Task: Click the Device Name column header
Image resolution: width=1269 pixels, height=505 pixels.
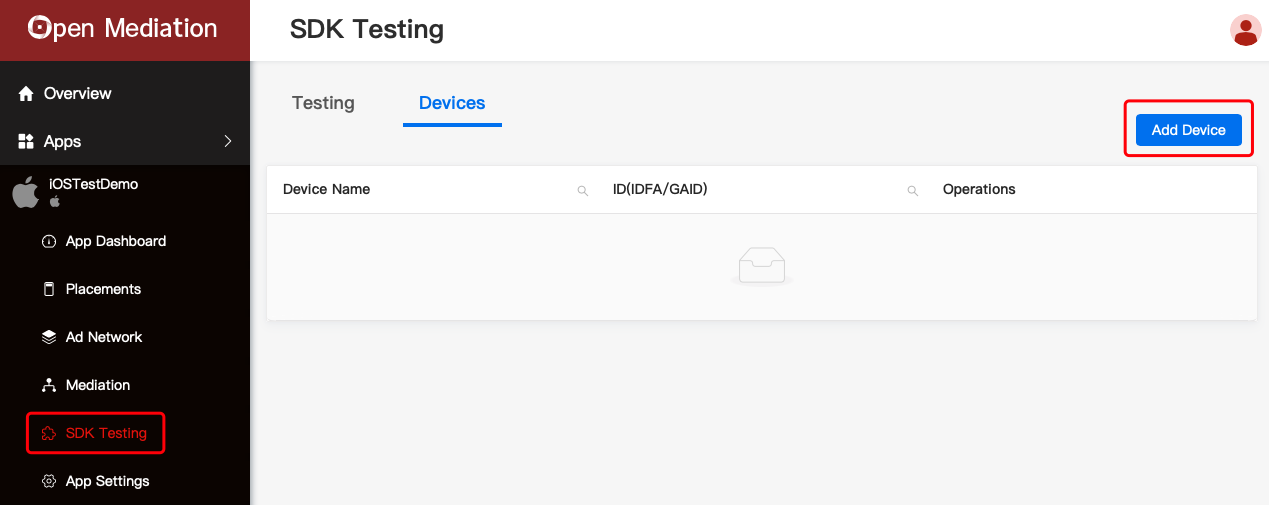Action: pyautogui.click(x=326, y=189)
